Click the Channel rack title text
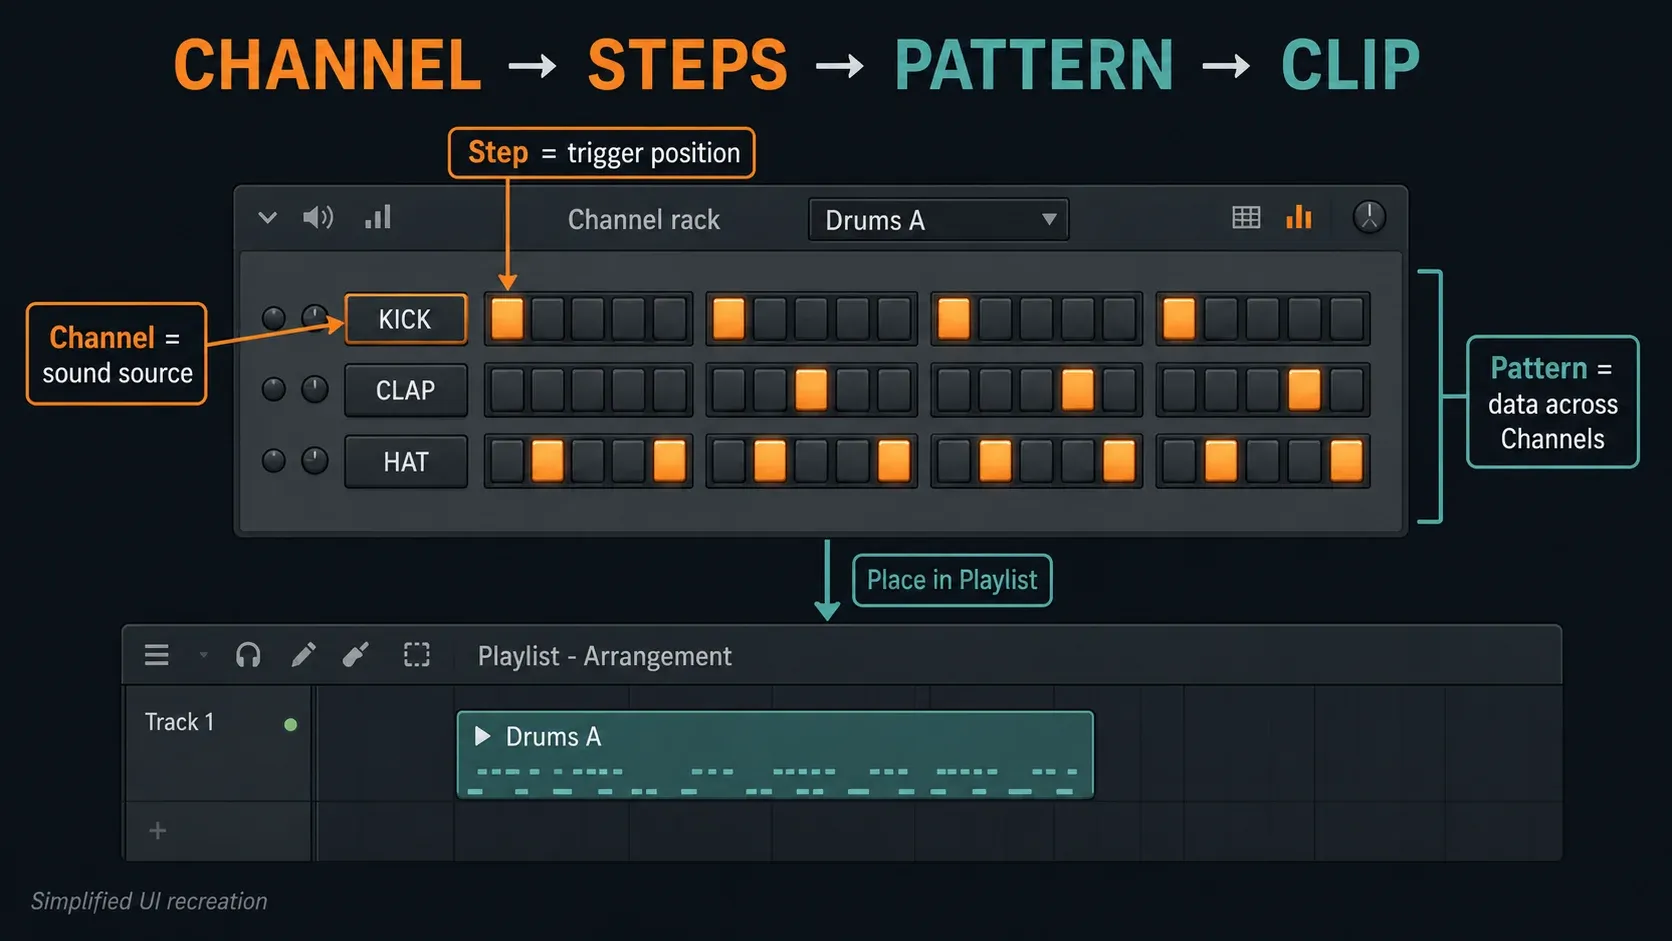The width and height of the screenshot is (1672, 941). [644, 220]
